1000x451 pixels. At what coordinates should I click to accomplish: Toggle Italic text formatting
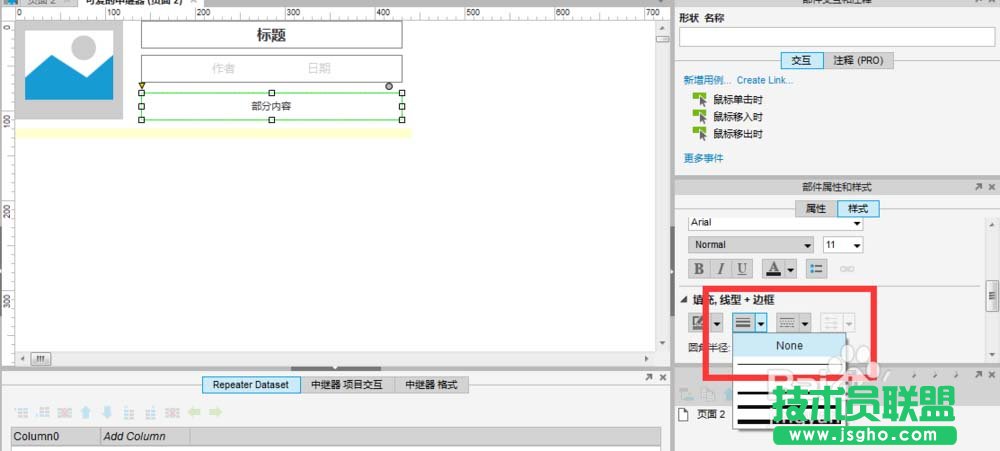pos(720,269)
